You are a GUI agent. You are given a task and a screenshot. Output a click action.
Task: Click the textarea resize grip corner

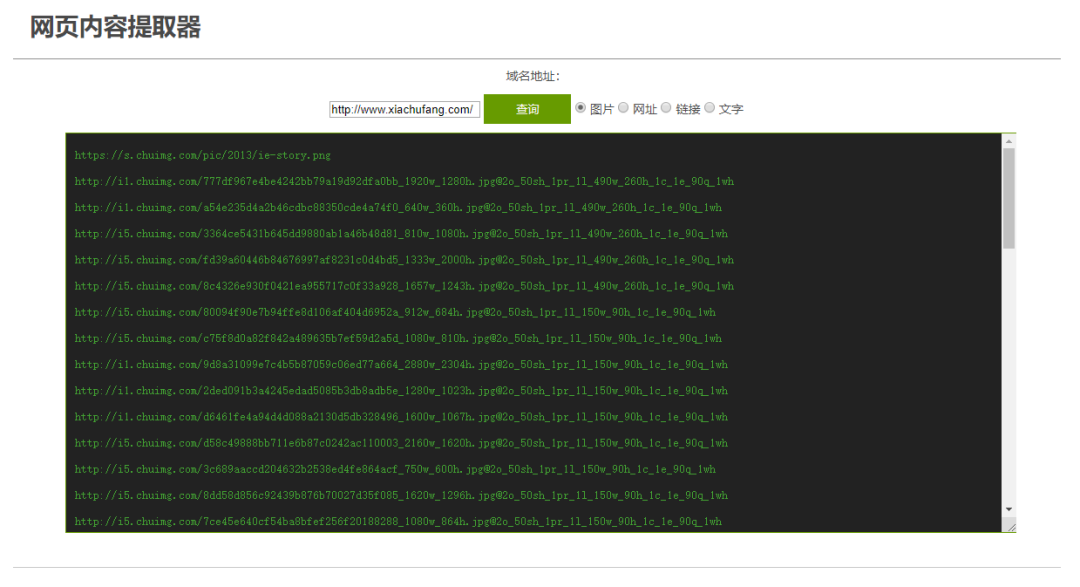coord(1010,526)
